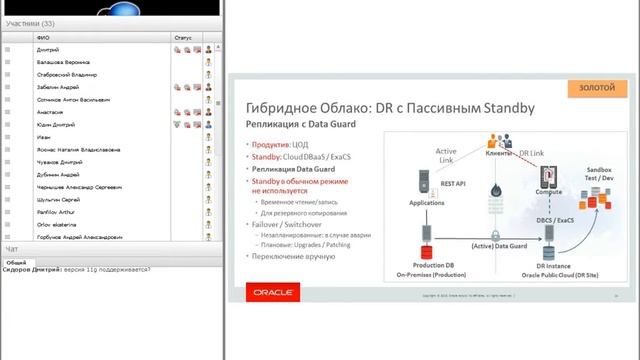This screenshot has height=360, width=640.
Task: Click the leftmost status icon for Анастасия
Action: 177,112
